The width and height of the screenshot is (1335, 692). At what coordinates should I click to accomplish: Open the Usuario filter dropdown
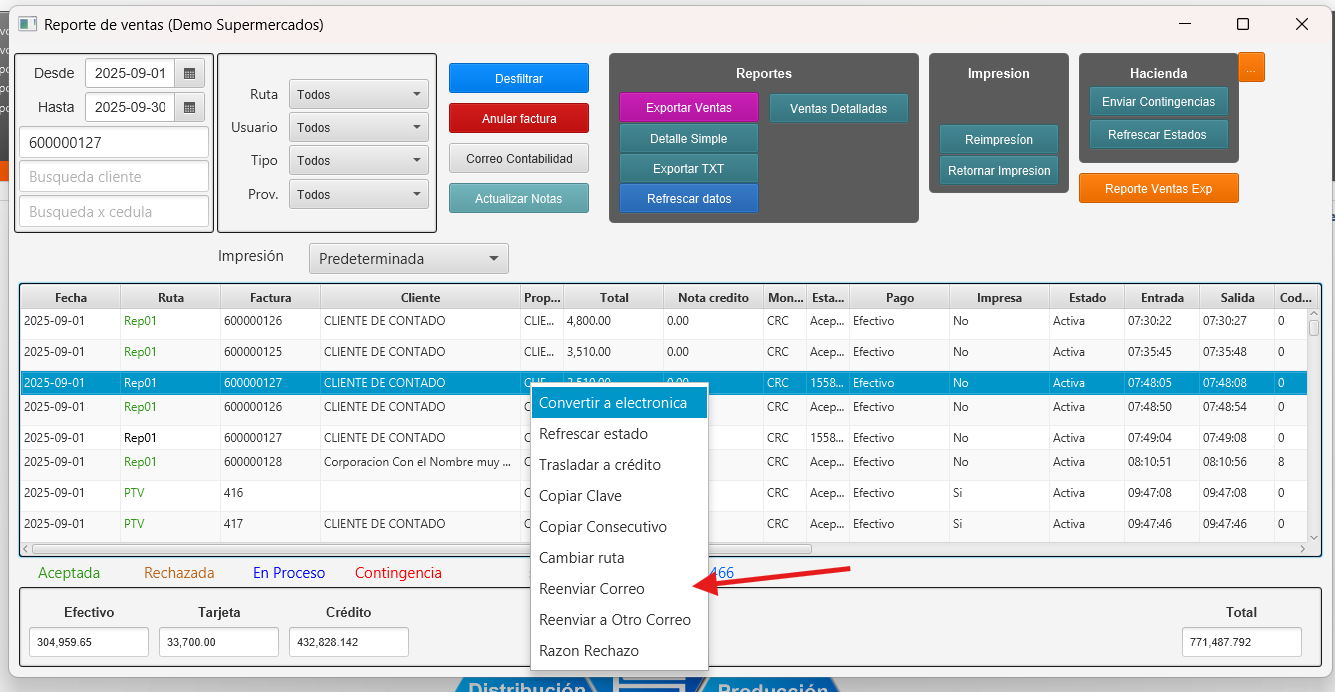(x=358, y=128)
